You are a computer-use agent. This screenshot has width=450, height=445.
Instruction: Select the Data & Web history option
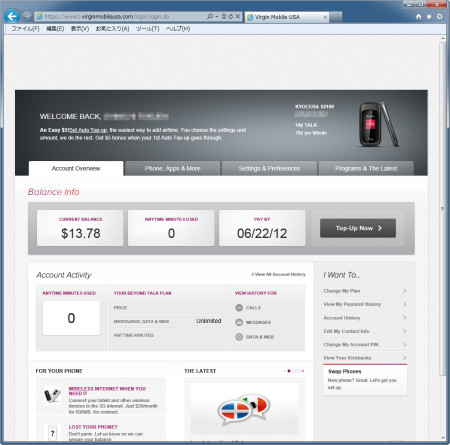(x=239, y=337)
